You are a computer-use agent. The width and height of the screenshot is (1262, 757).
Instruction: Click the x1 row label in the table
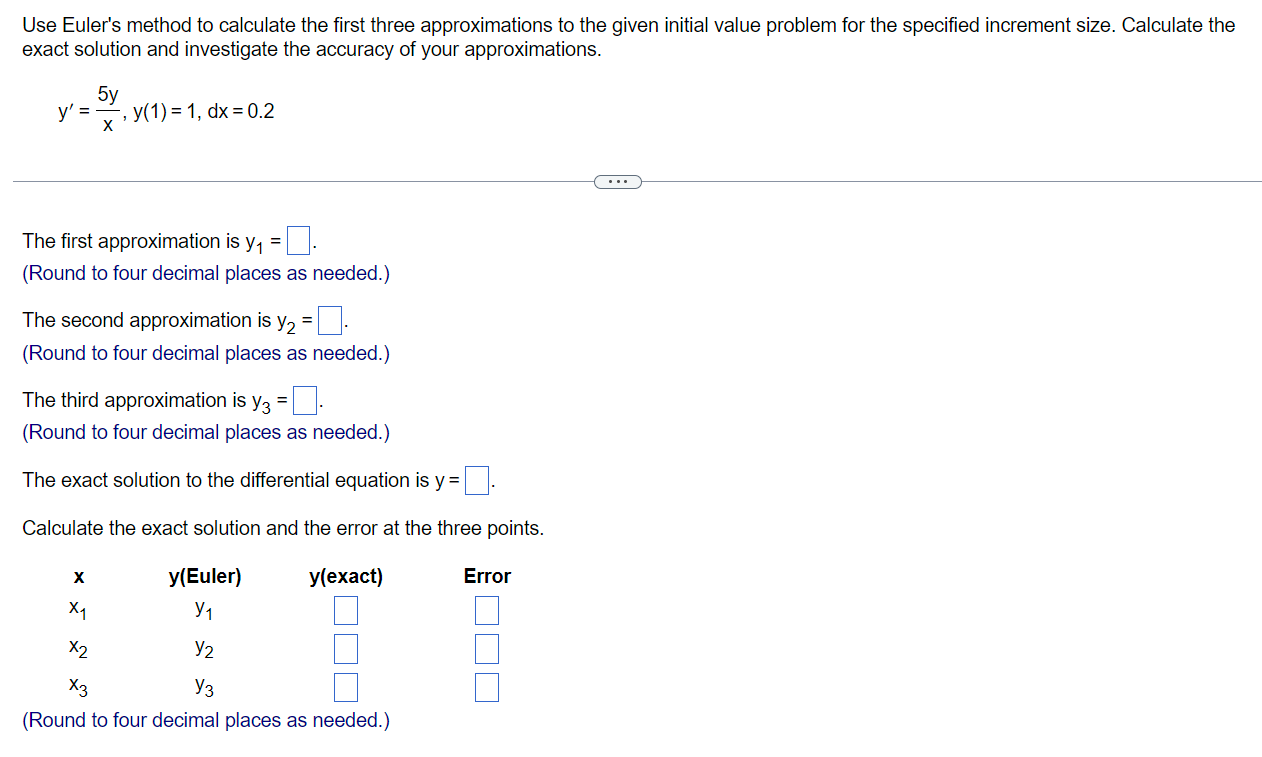(x=77, y=609)
